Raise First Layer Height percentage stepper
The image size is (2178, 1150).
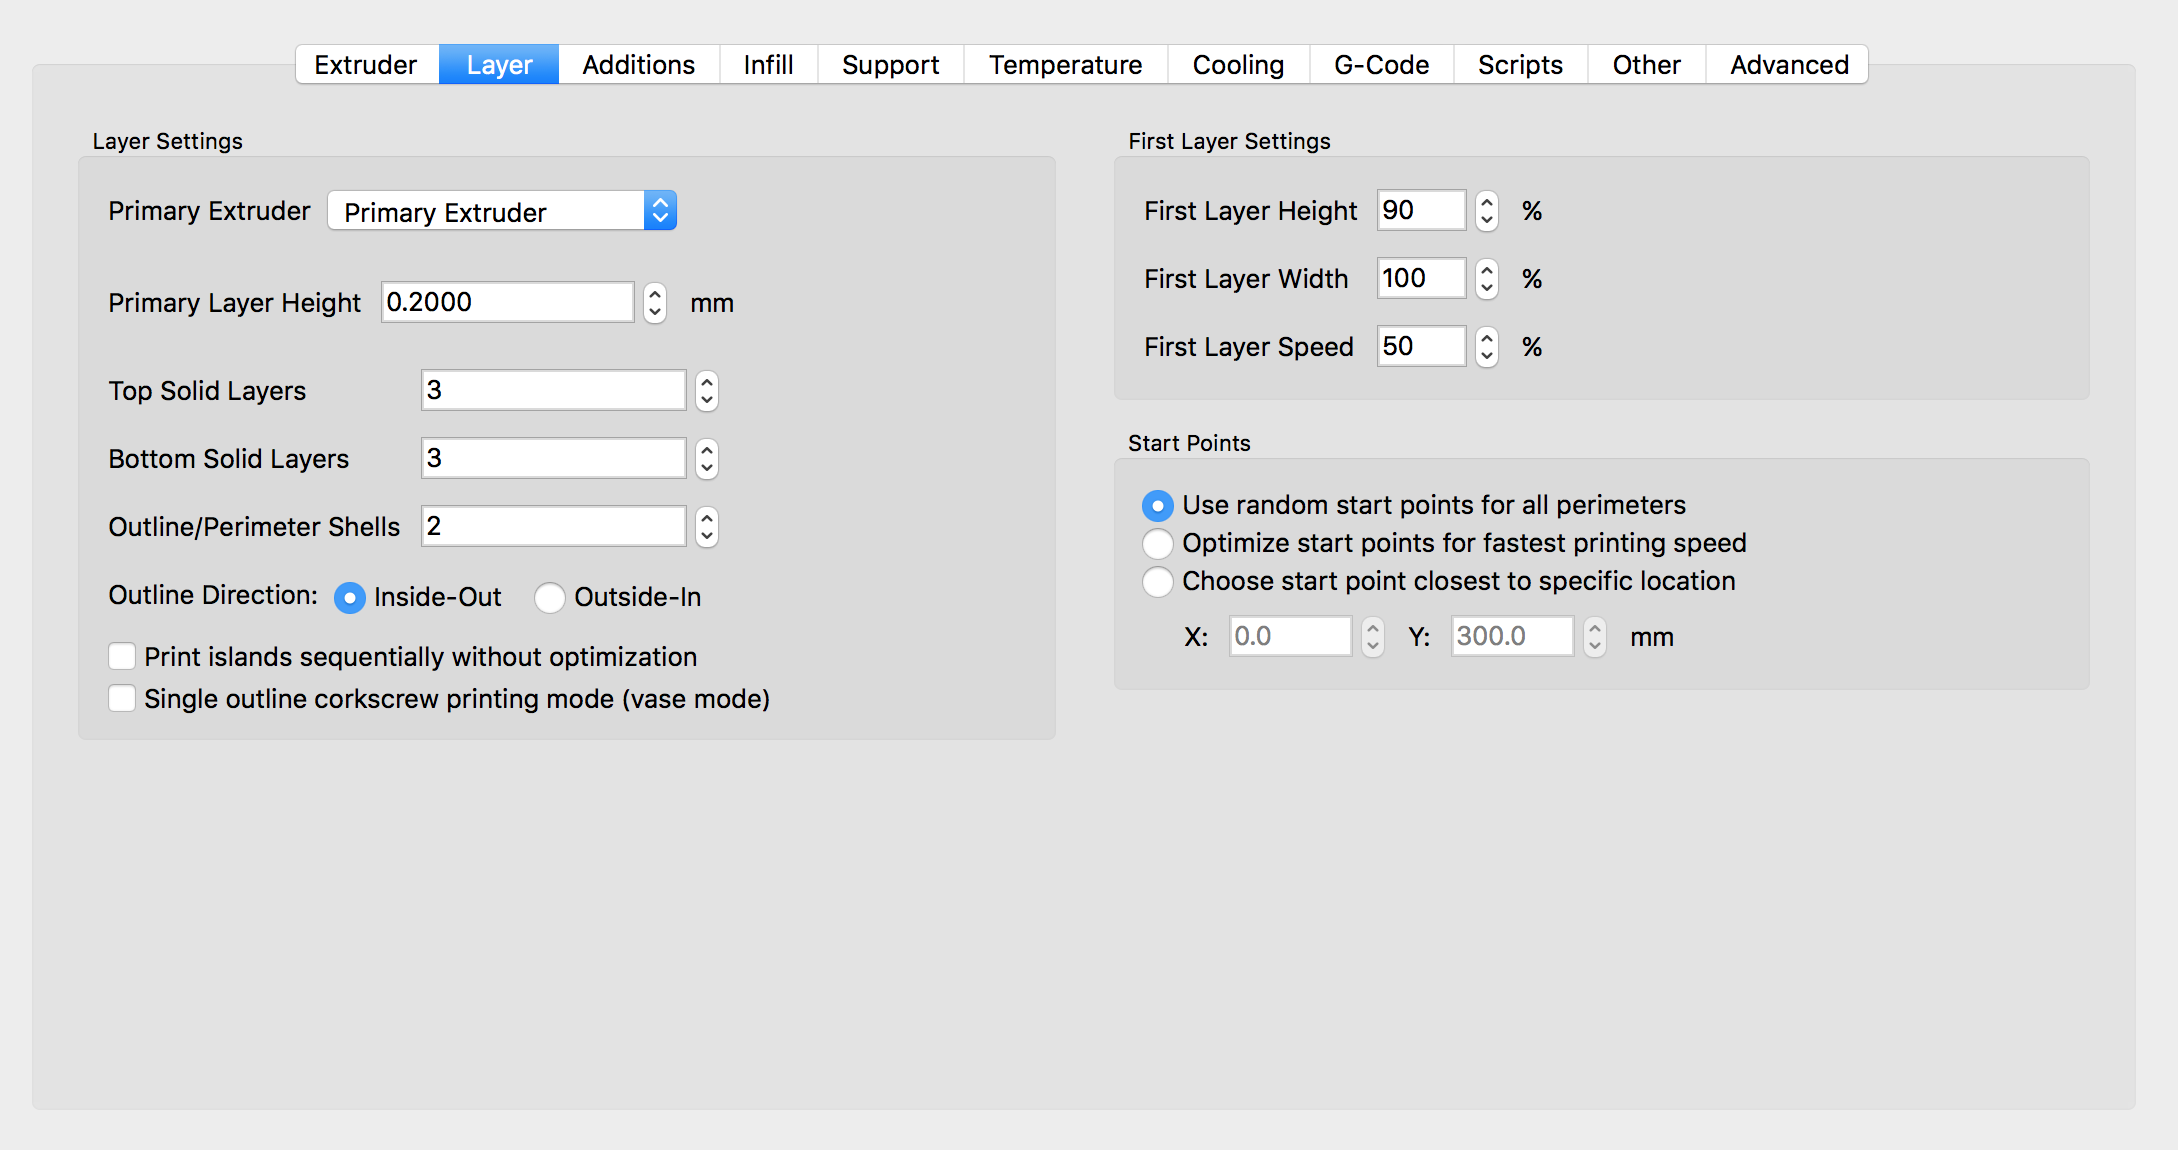(x=1487, y=201)
